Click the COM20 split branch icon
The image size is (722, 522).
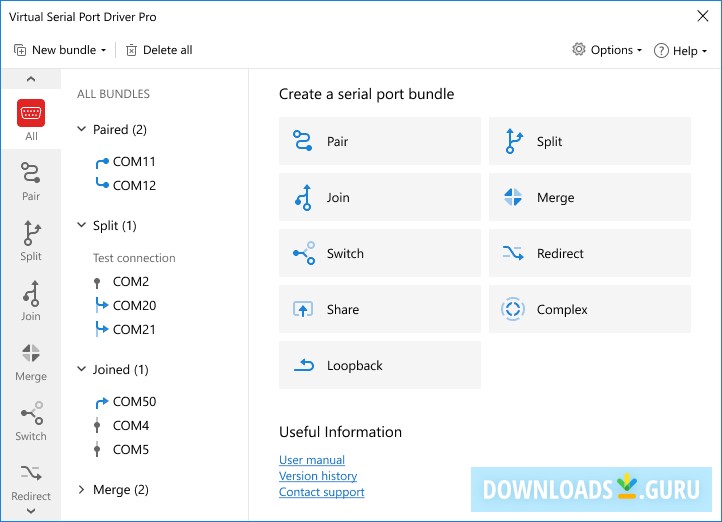point(101,305)
